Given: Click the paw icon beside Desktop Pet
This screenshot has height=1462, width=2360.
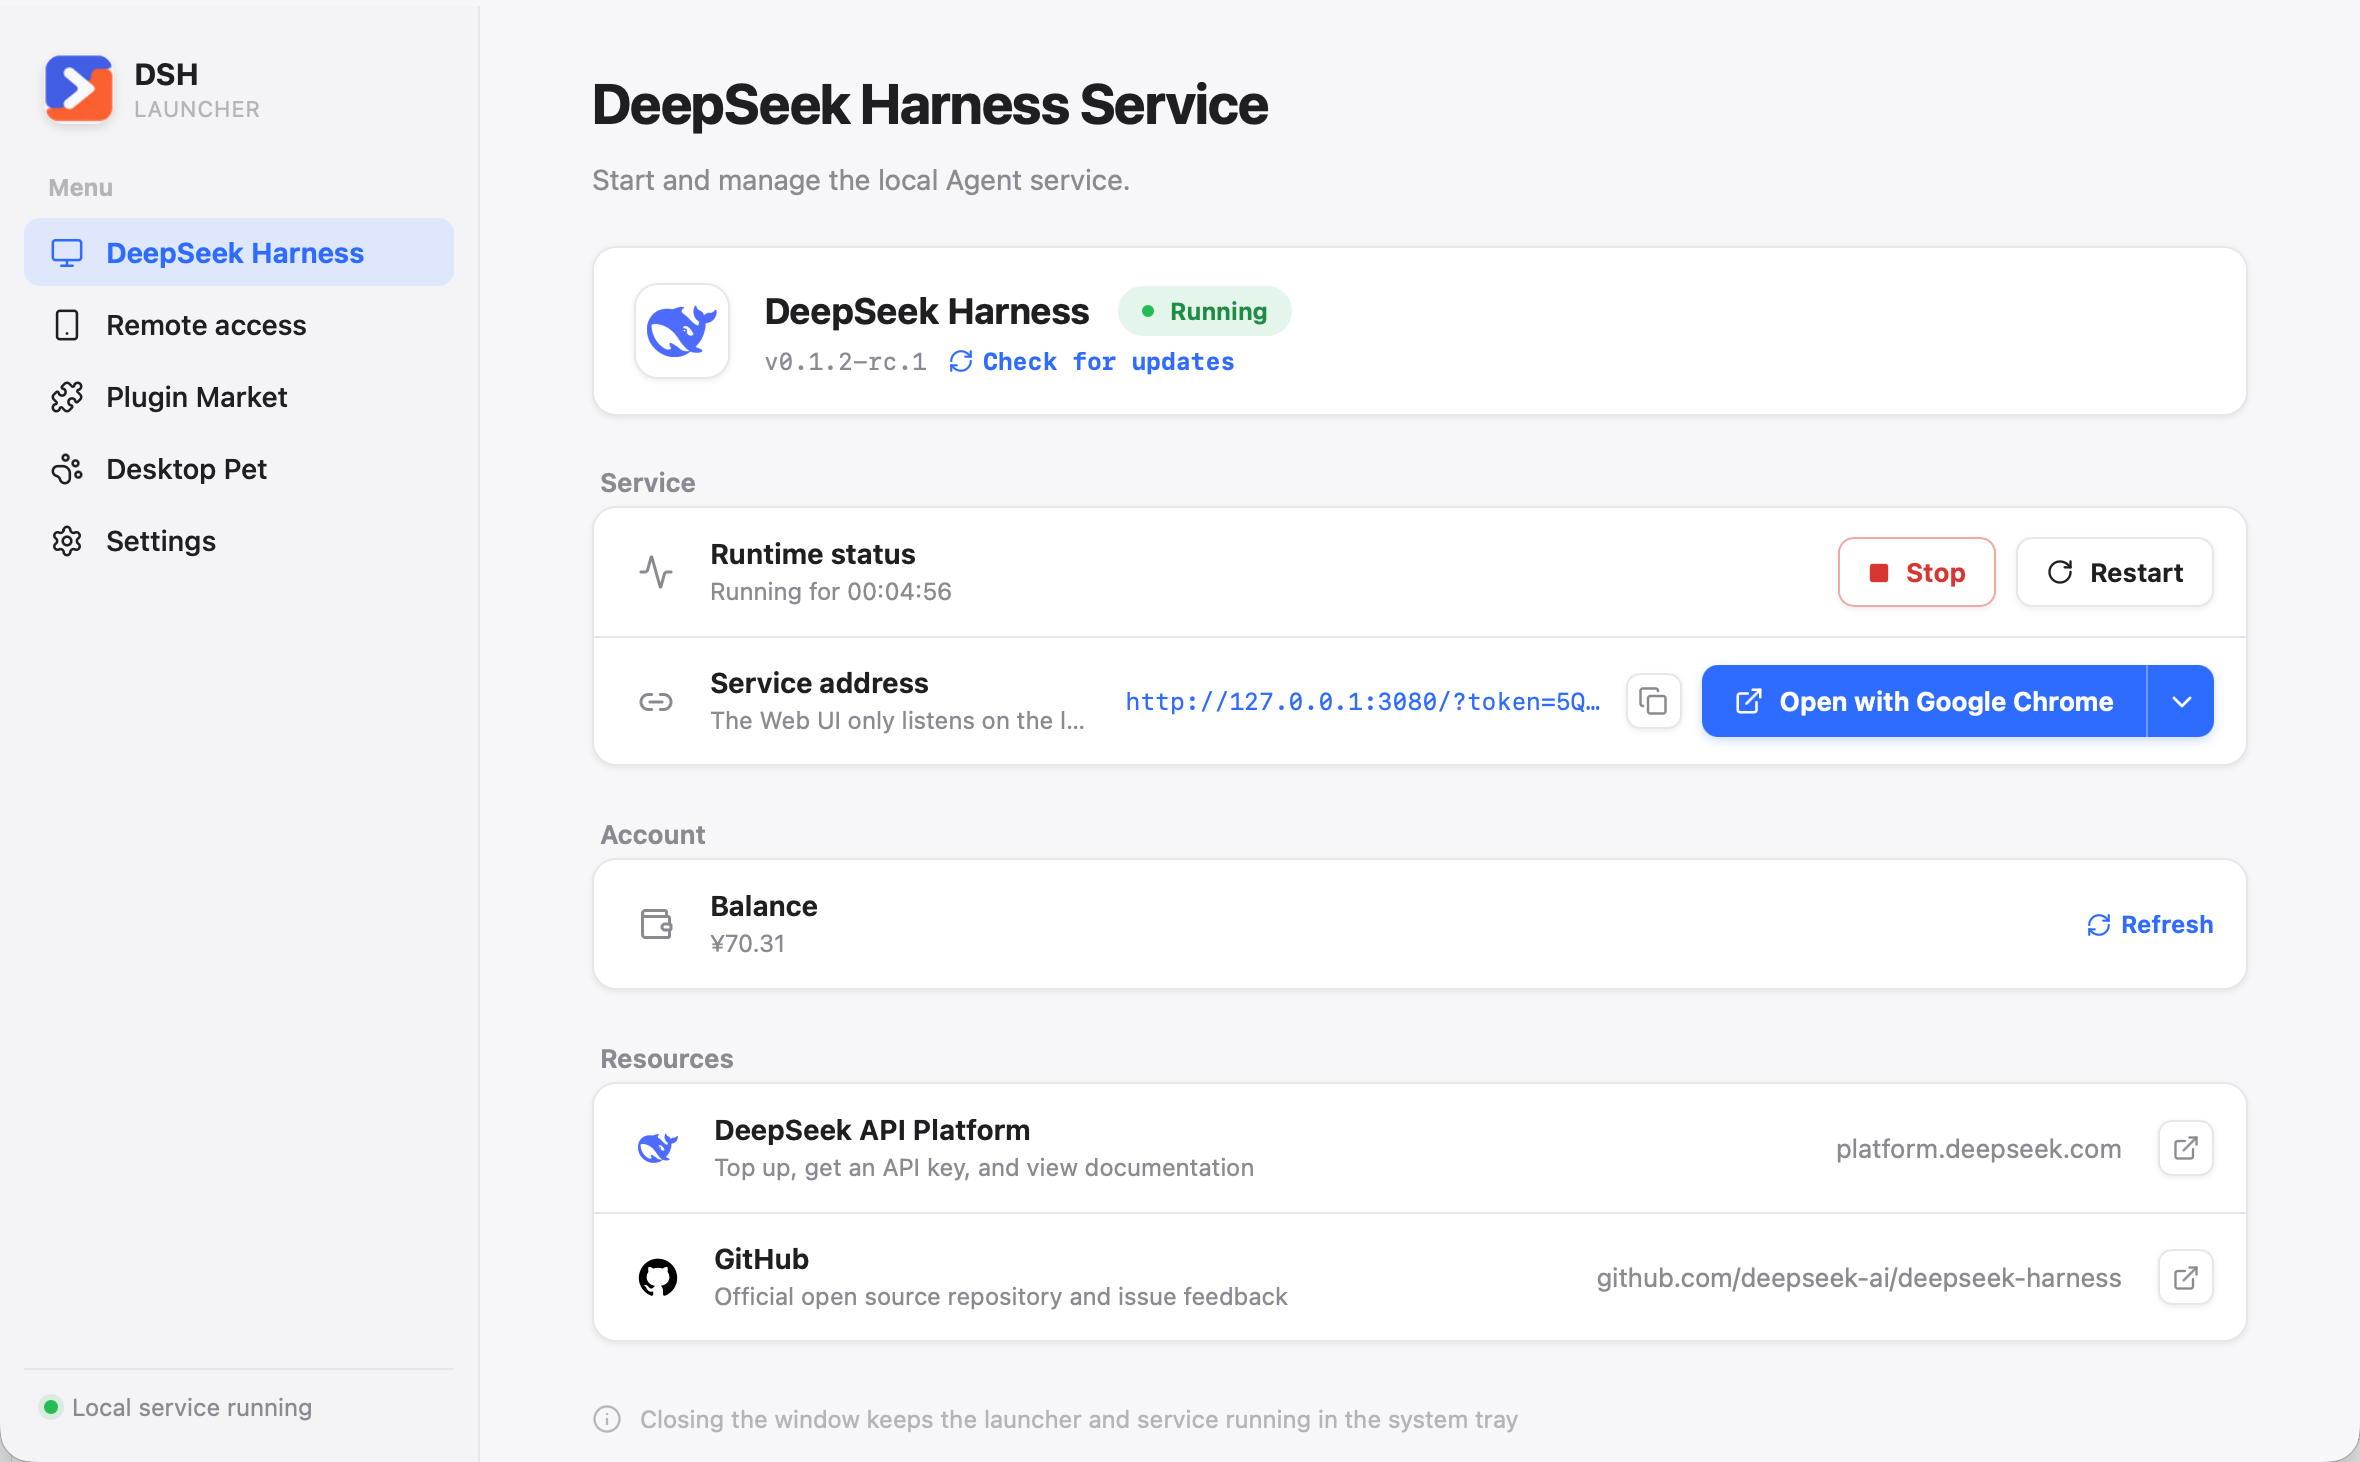Looking at the screenshot, I should coord(67,469).
